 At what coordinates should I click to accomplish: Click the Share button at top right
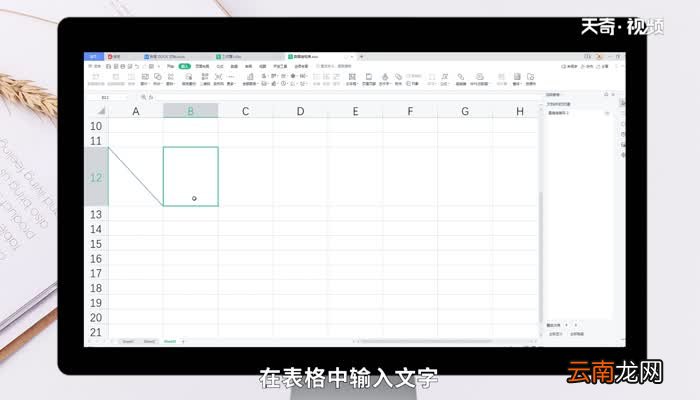click(x=603, y=66)
